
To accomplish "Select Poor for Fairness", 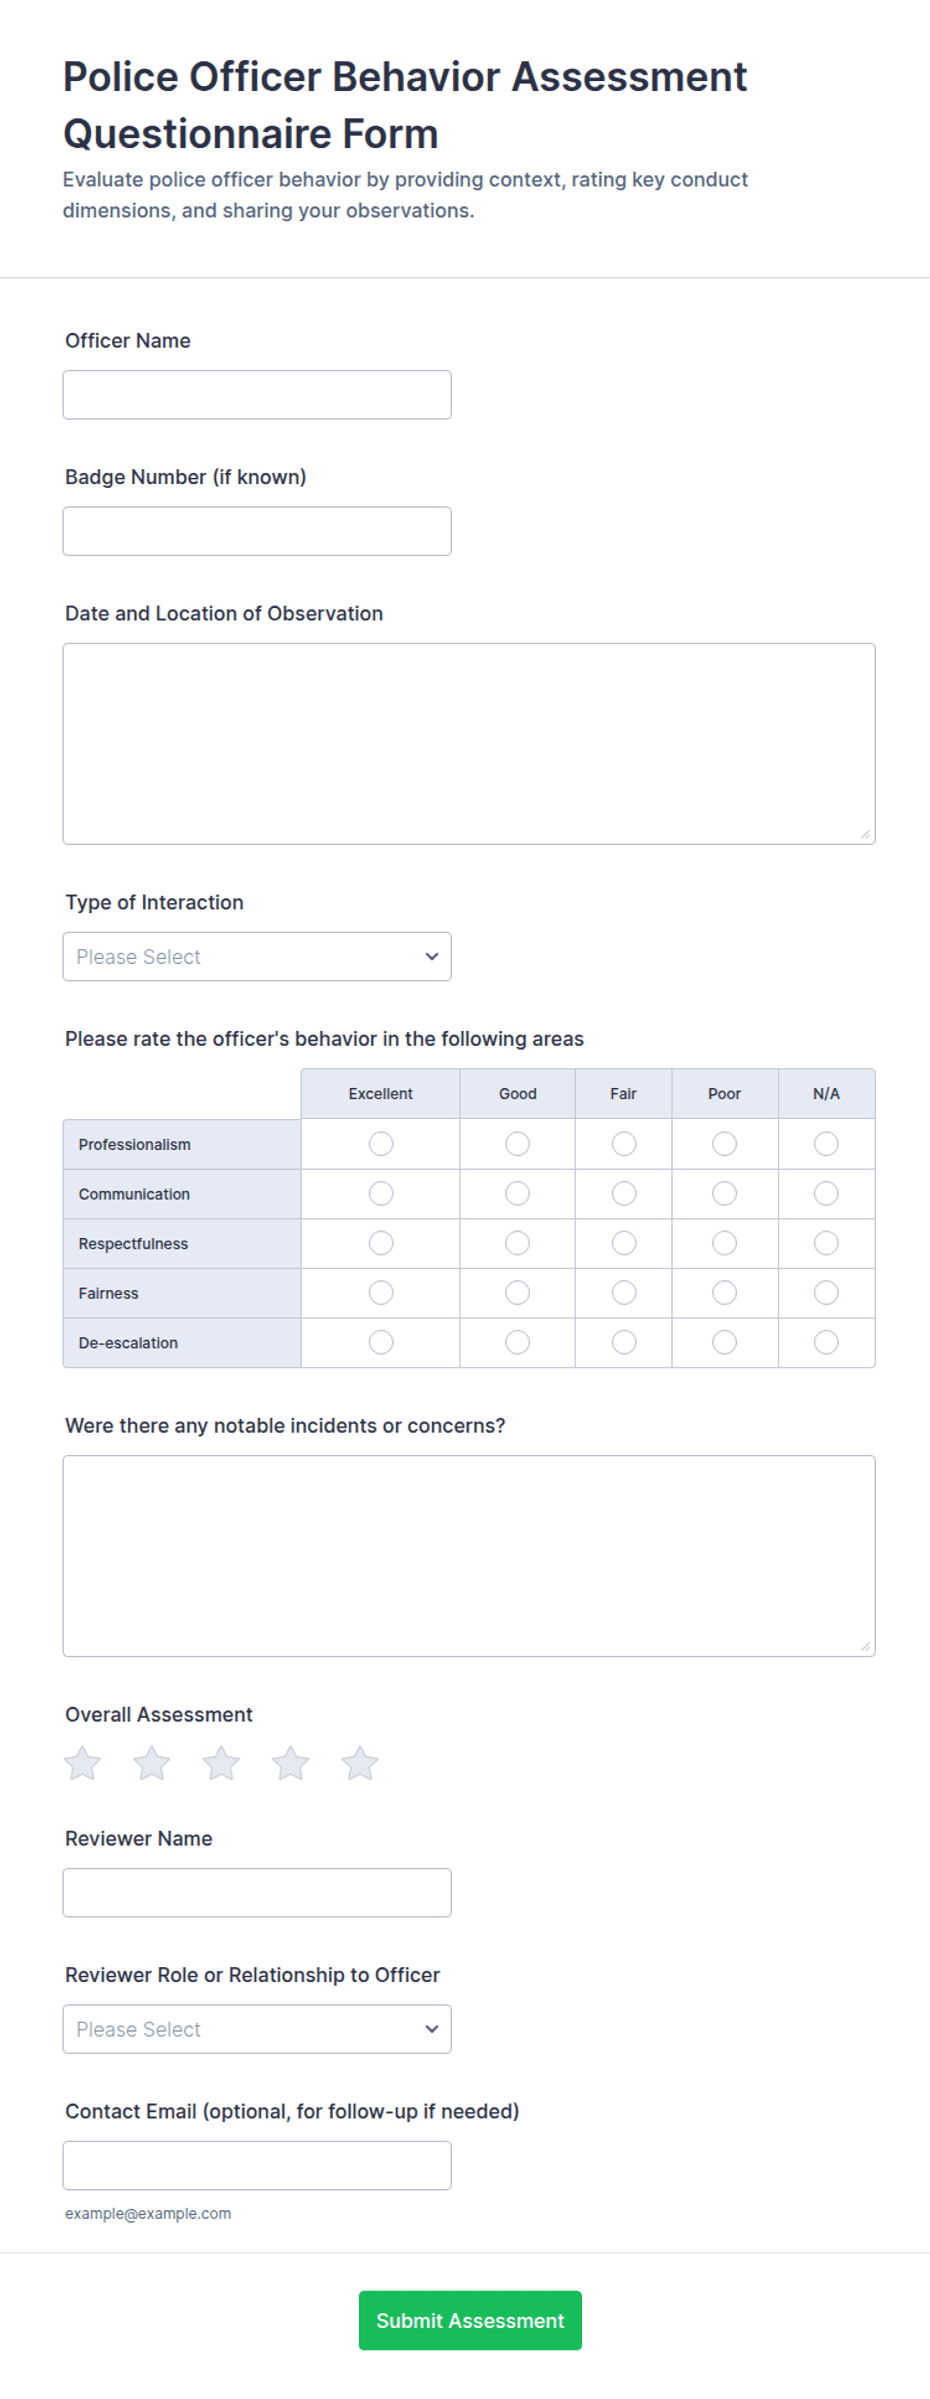I will coord(725,1293).
